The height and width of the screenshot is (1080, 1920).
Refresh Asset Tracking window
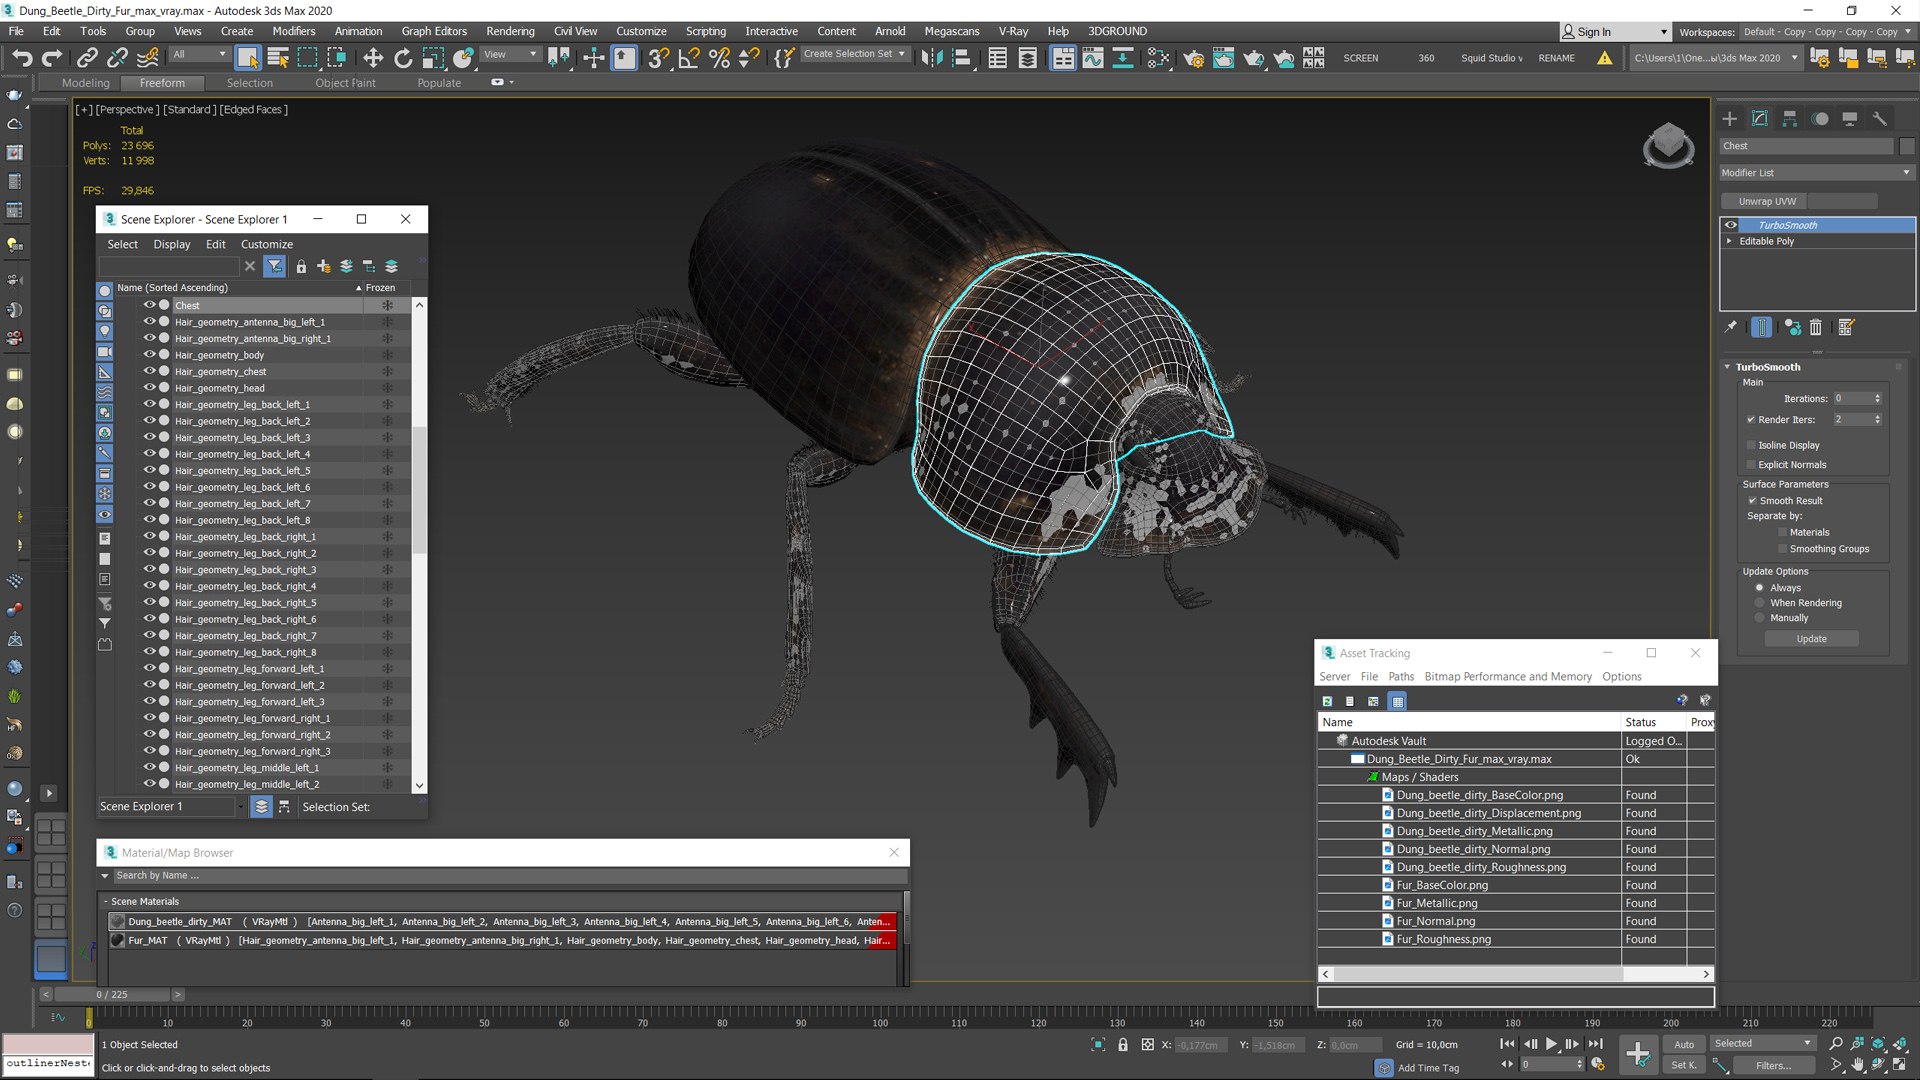coord(1327,701)
